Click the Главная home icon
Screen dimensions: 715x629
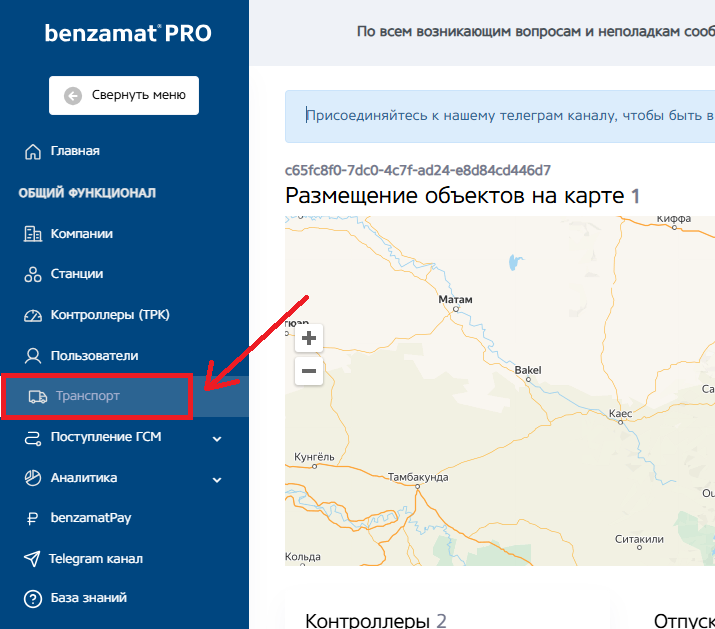tap(33, 151)
